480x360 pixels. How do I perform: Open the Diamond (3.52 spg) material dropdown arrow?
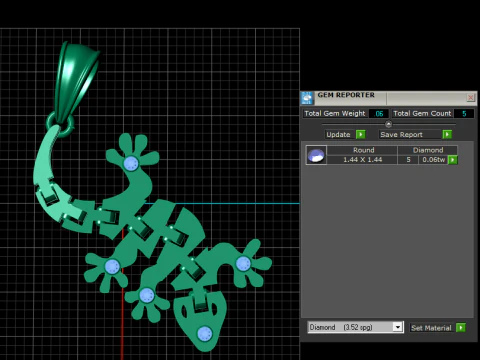point(397,327)
